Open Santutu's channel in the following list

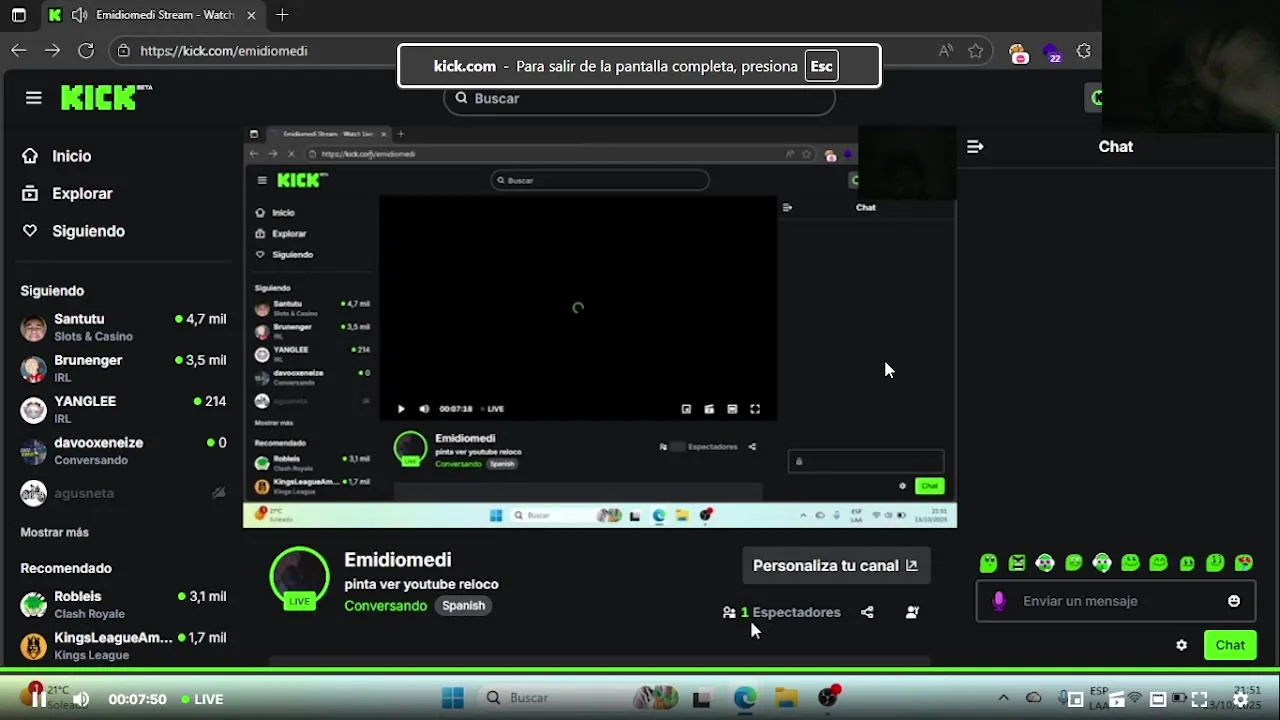[x=124, y=327]
